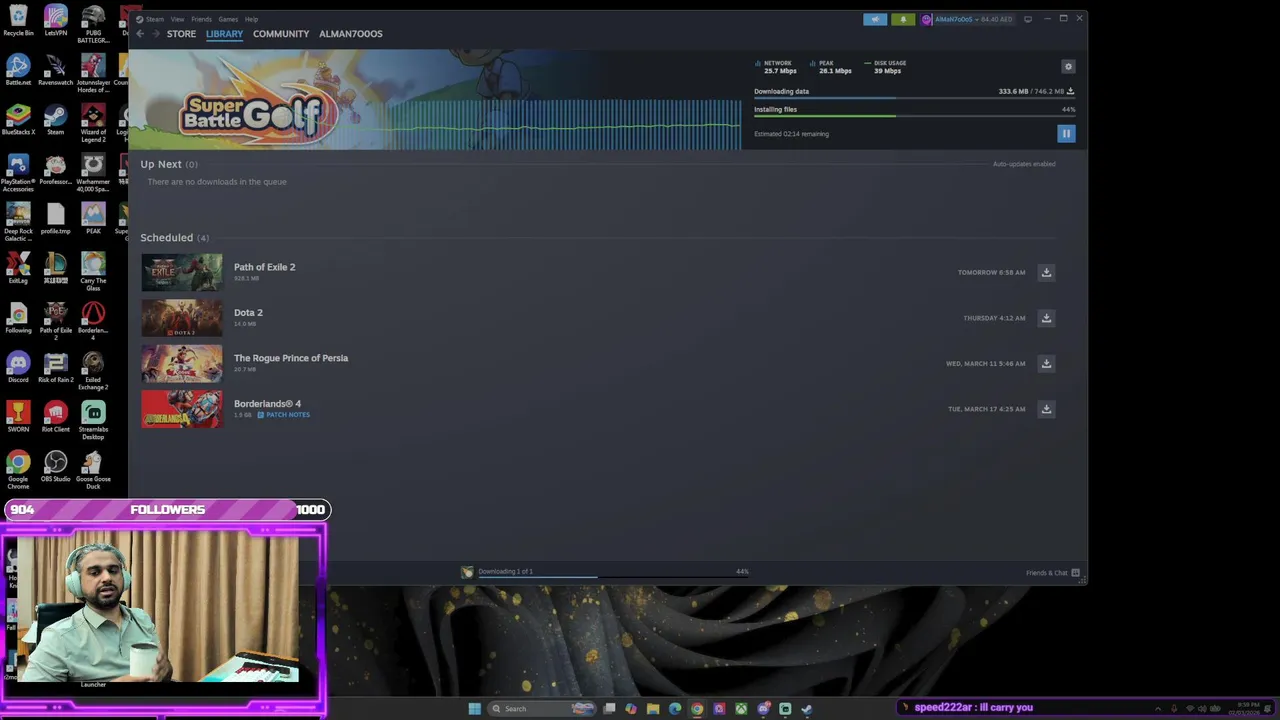This screenshot has height=720, width=1280.
Task: Select Deep Rock Galactic desktop icon
Action: coord(18,221)
